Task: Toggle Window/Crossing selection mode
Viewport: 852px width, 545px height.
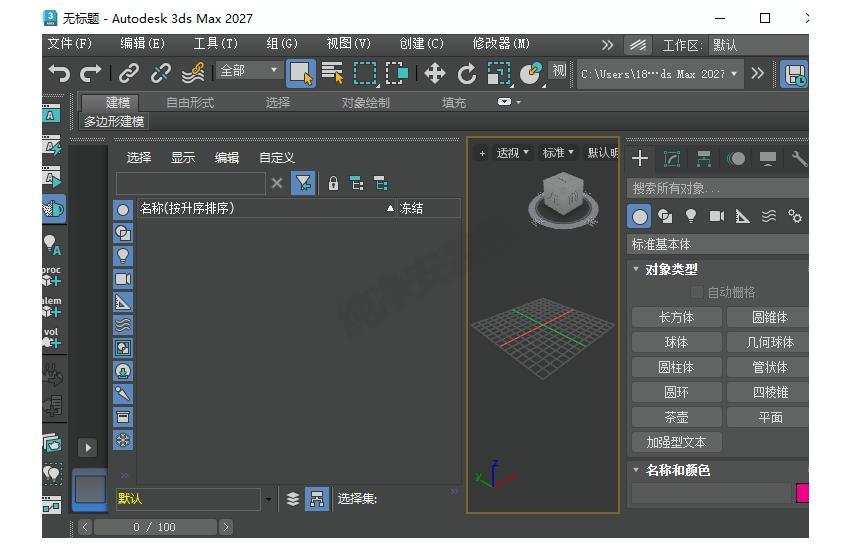Action: [x=397, y=73]
